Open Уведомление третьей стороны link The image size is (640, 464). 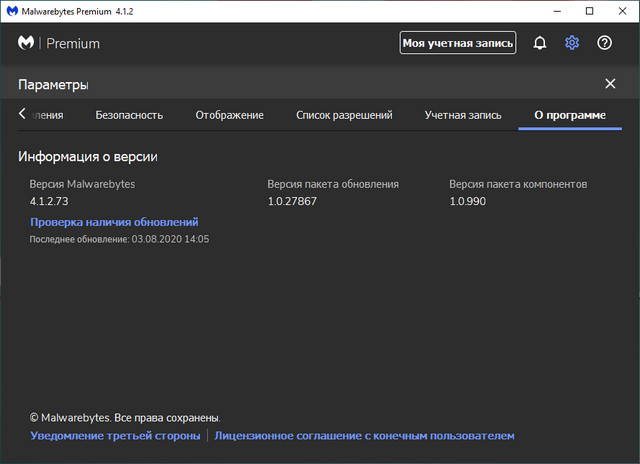(115, 436)
